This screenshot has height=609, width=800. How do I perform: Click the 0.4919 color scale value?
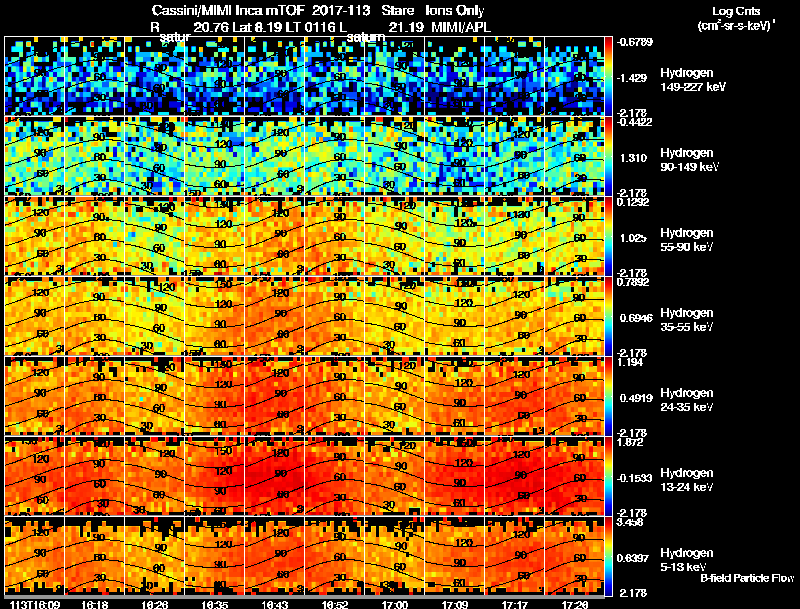point(636,398)
